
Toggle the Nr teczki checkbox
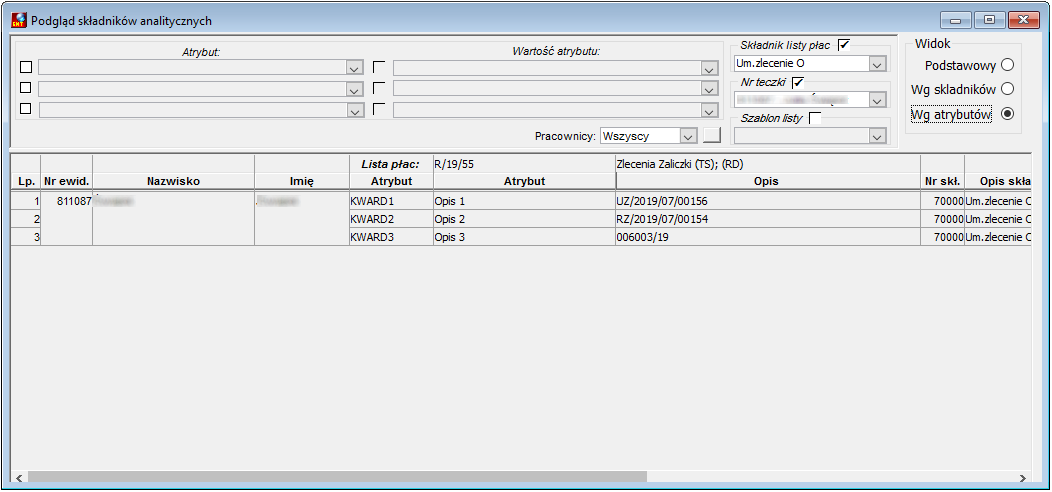point(798,82)
